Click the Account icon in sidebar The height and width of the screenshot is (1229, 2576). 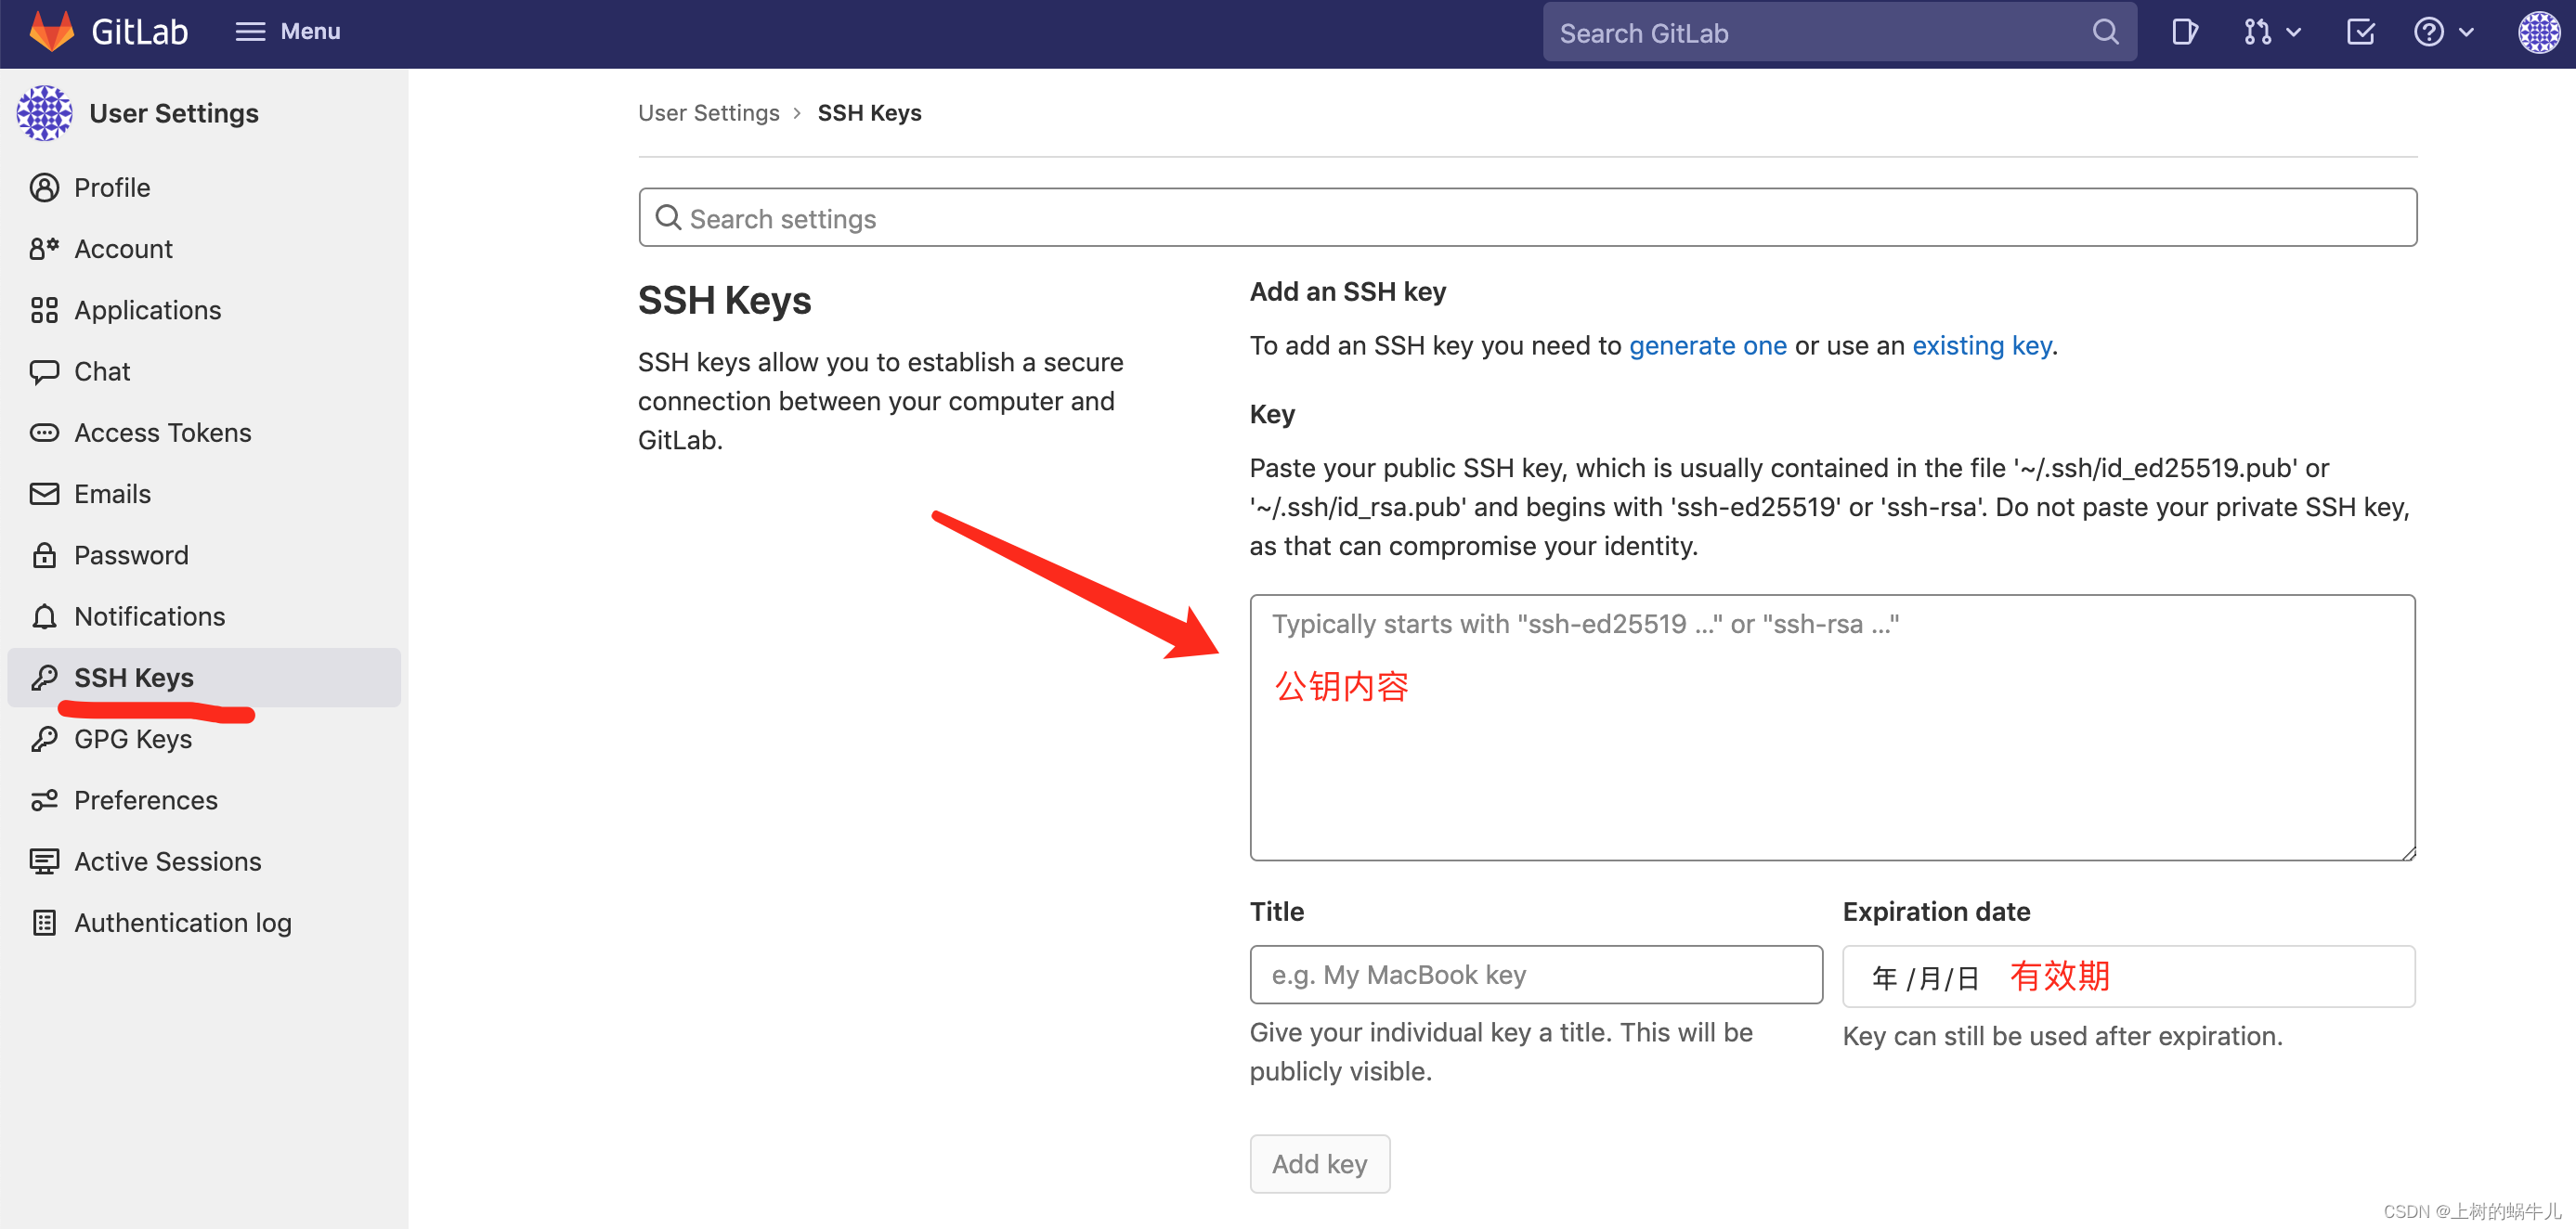[44, 248]
